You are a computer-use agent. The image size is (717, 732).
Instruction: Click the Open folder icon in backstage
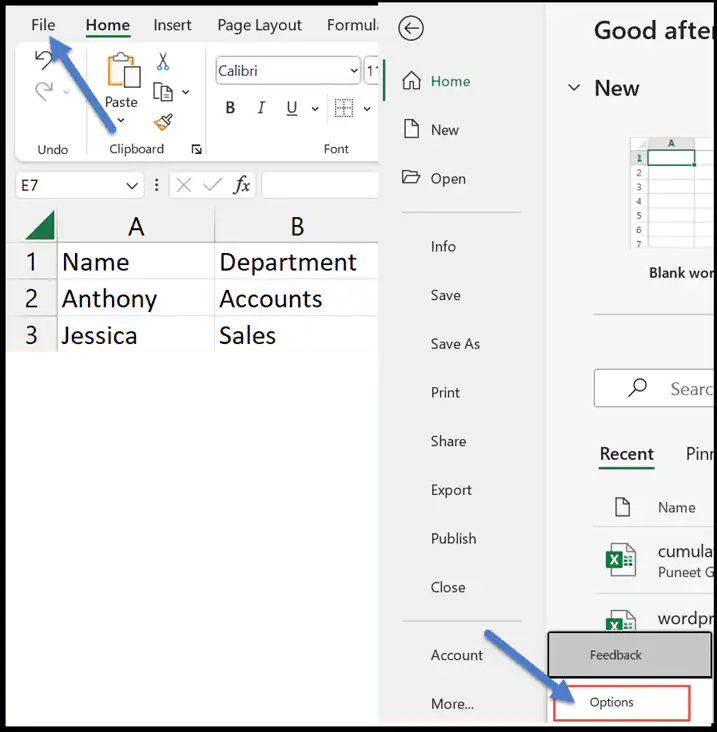pos(411,177)
